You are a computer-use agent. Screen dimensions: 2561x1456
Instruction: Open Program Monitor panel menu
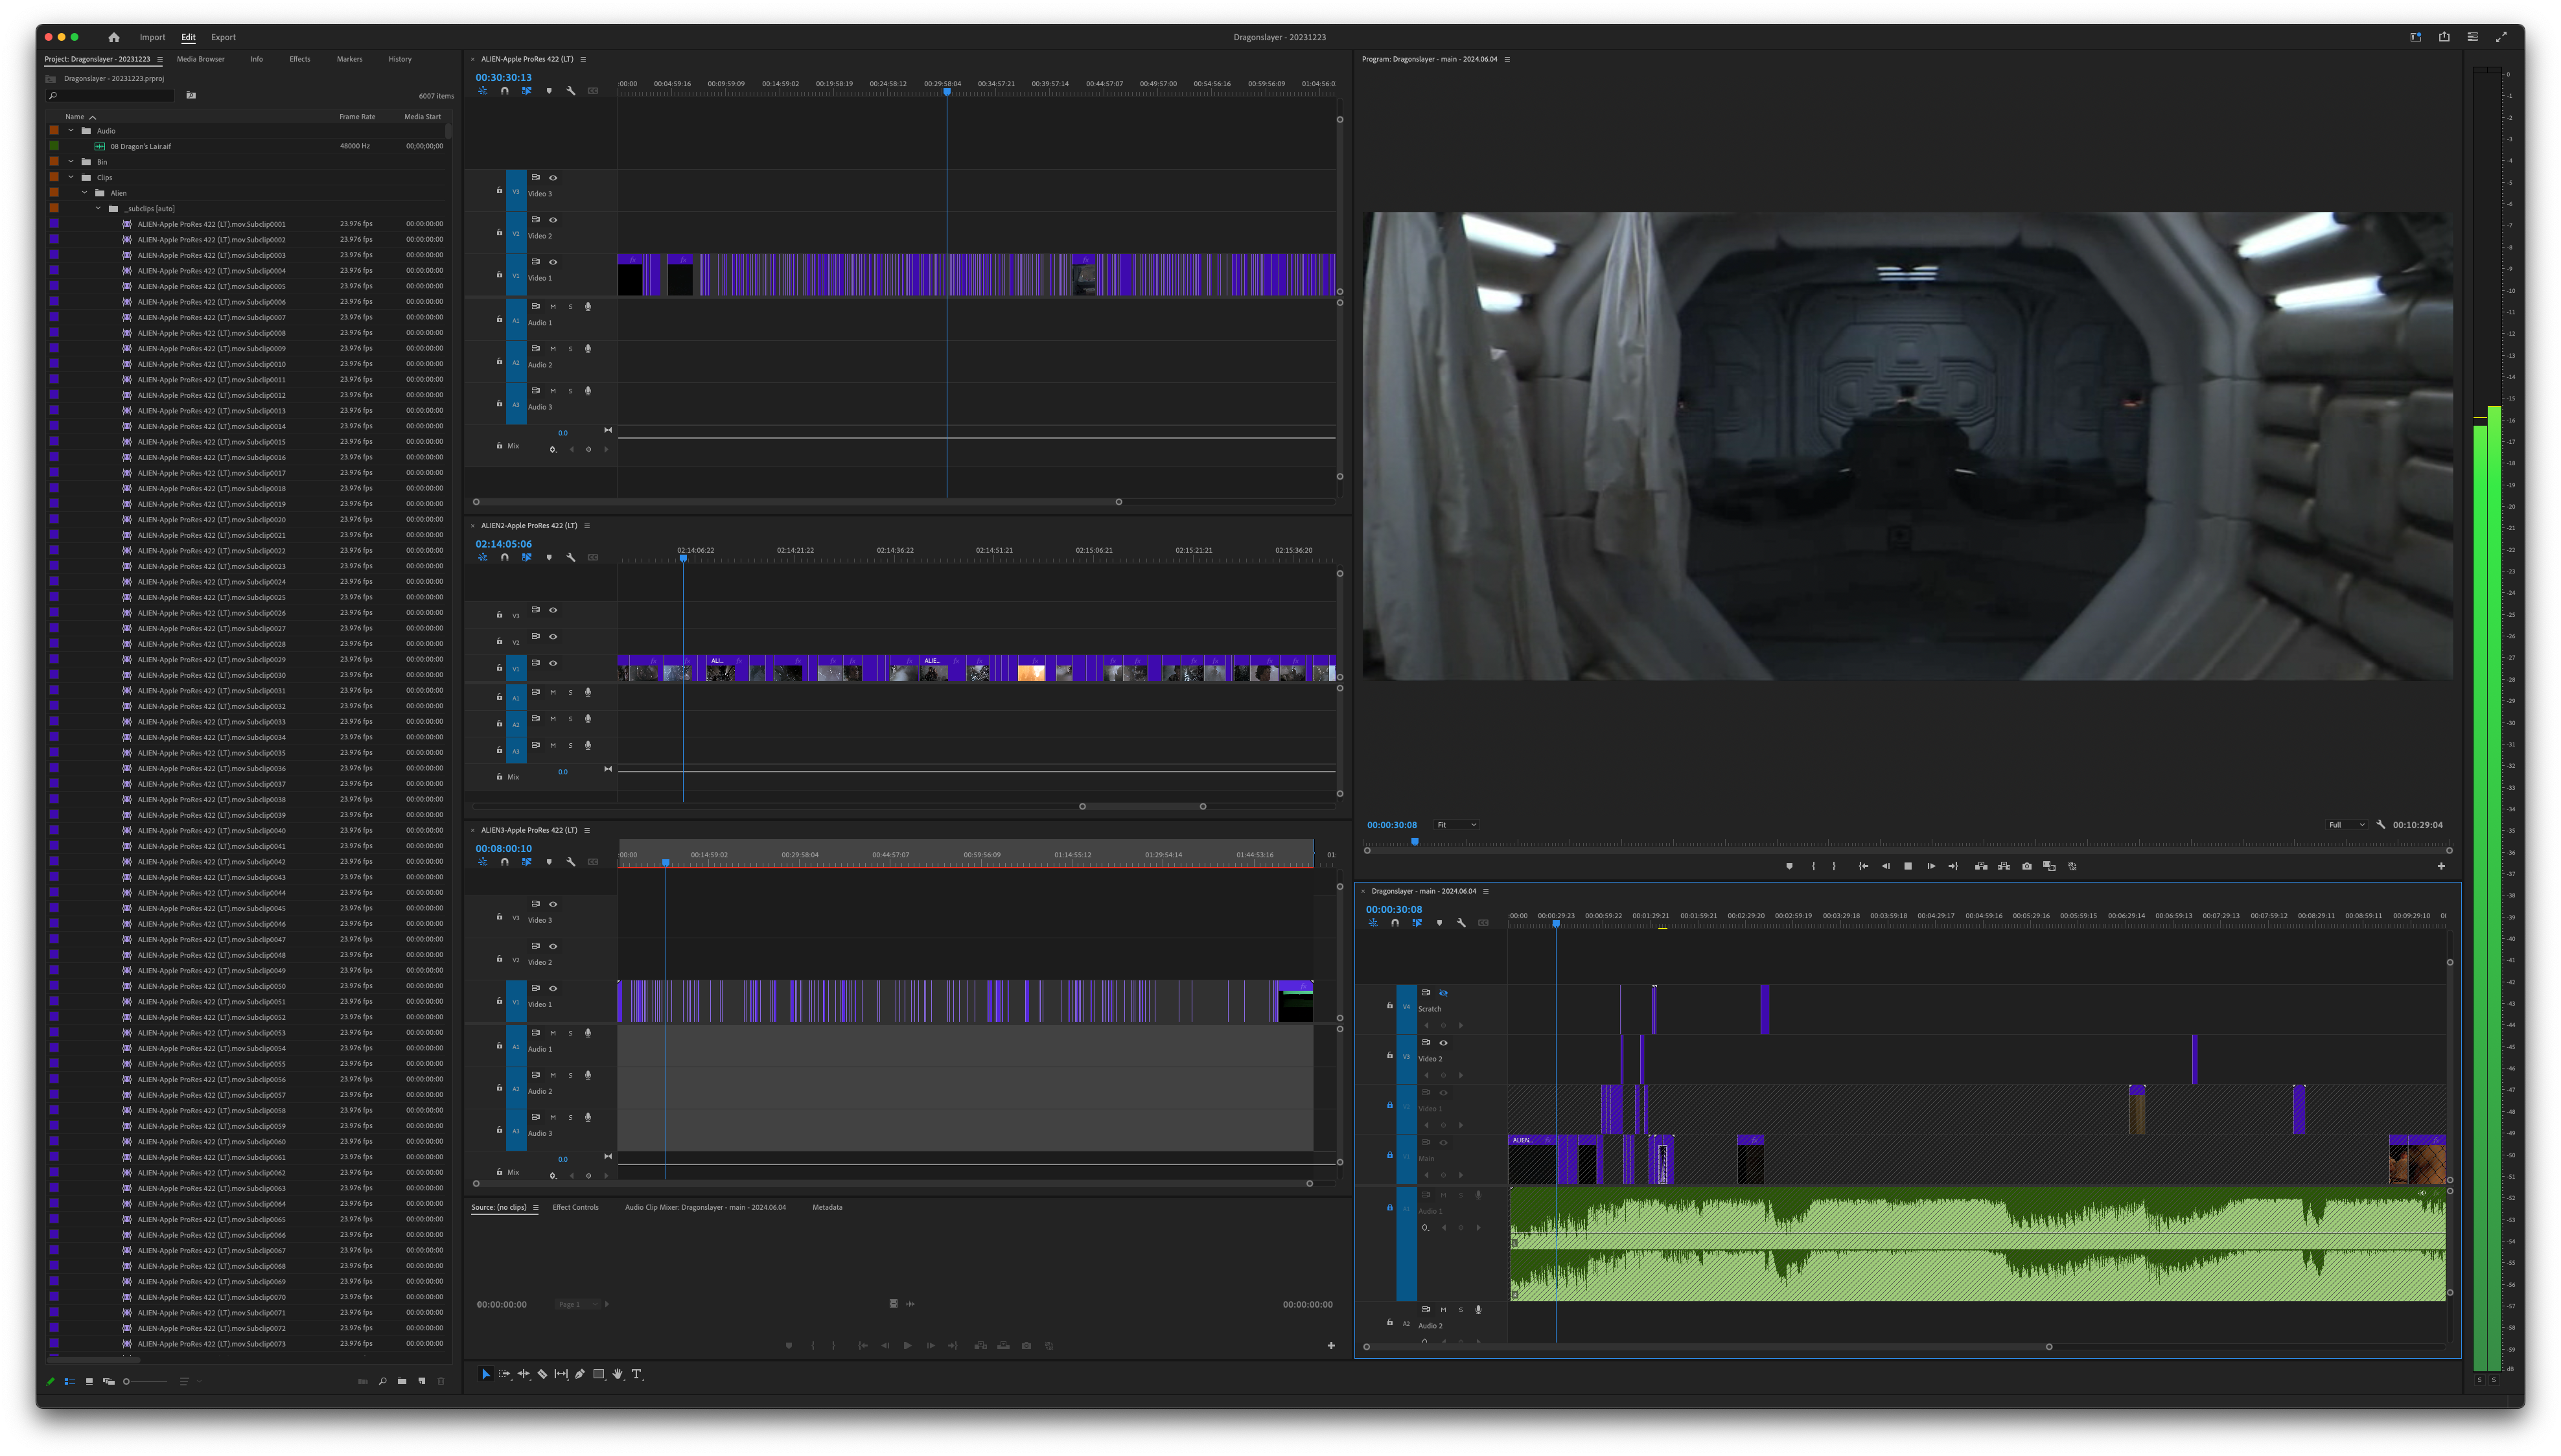1507,59
